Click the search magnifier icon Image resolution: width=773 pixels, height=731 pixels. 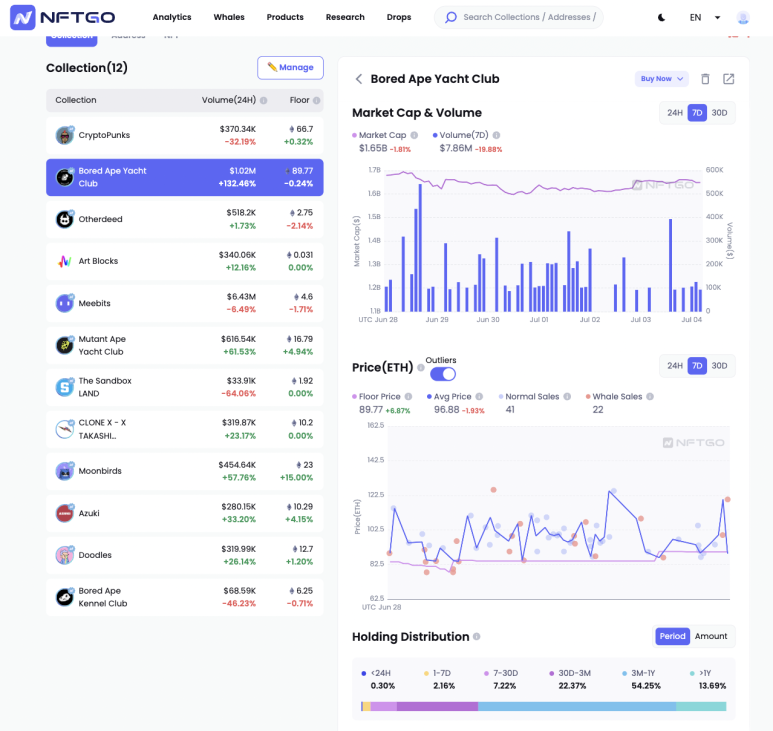tap(451, 17)
